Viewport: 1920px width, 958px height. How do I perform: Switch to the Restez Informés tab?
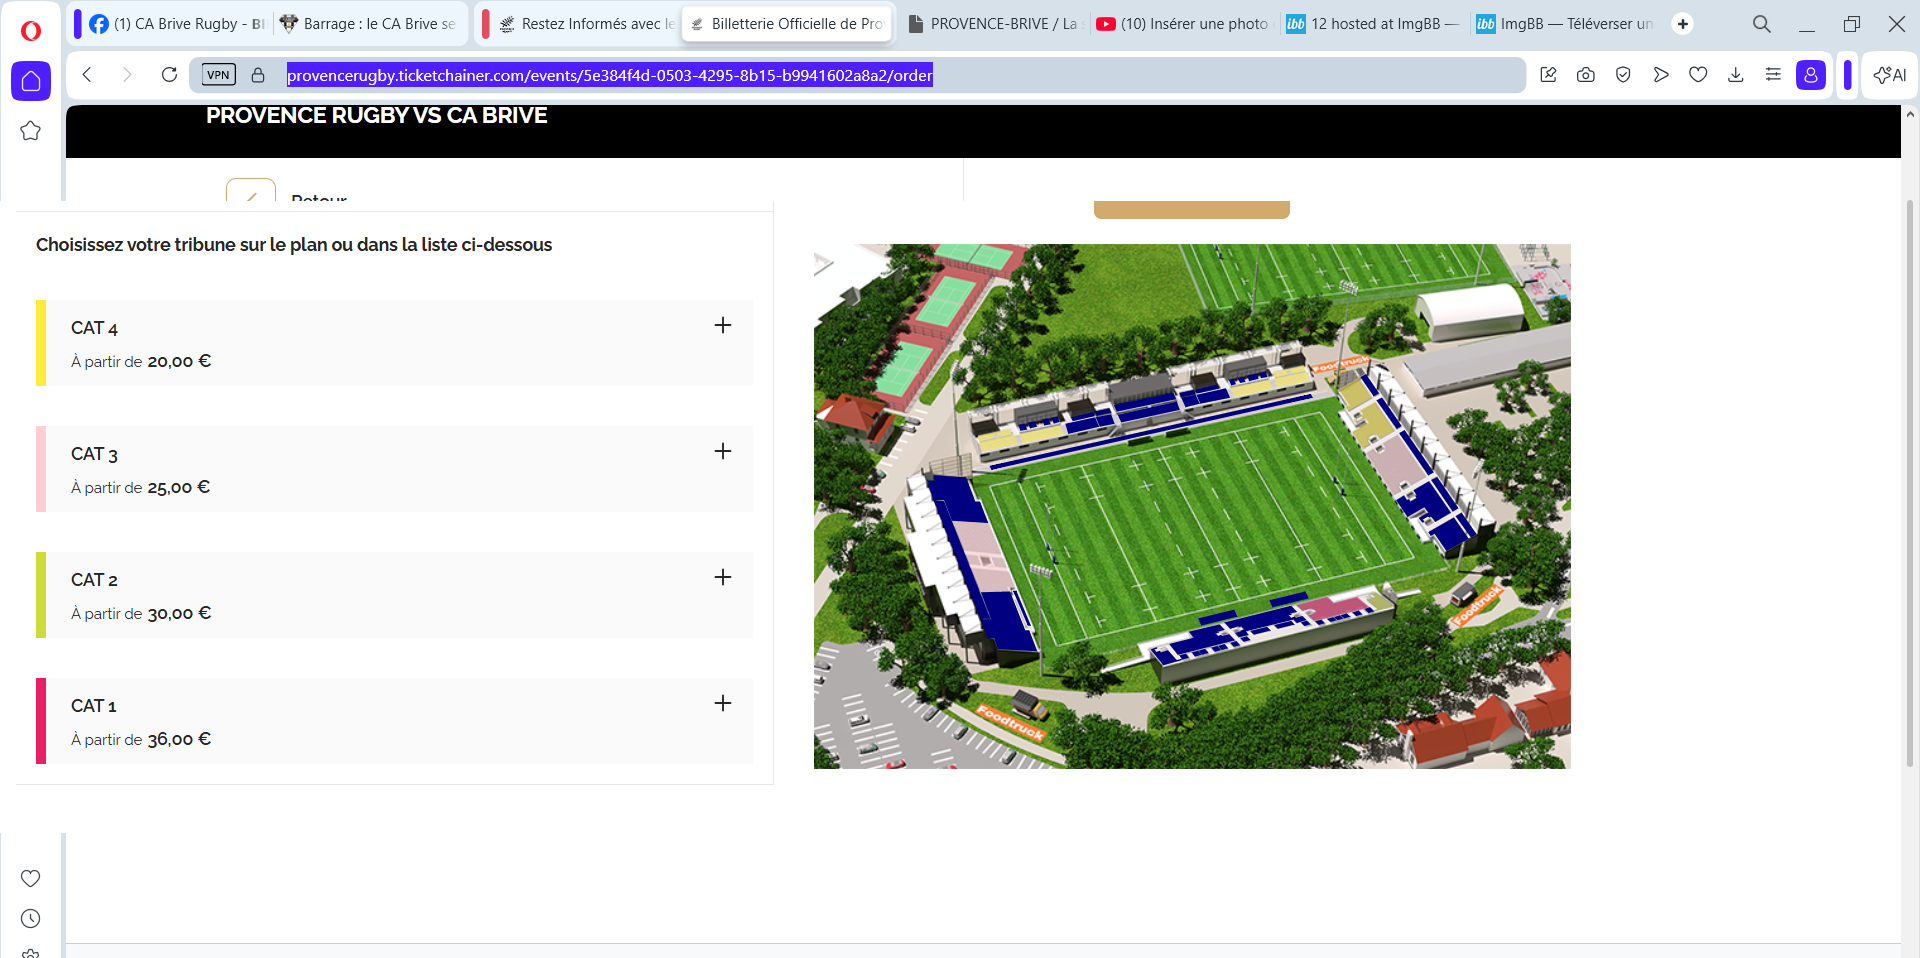[586, 24]
